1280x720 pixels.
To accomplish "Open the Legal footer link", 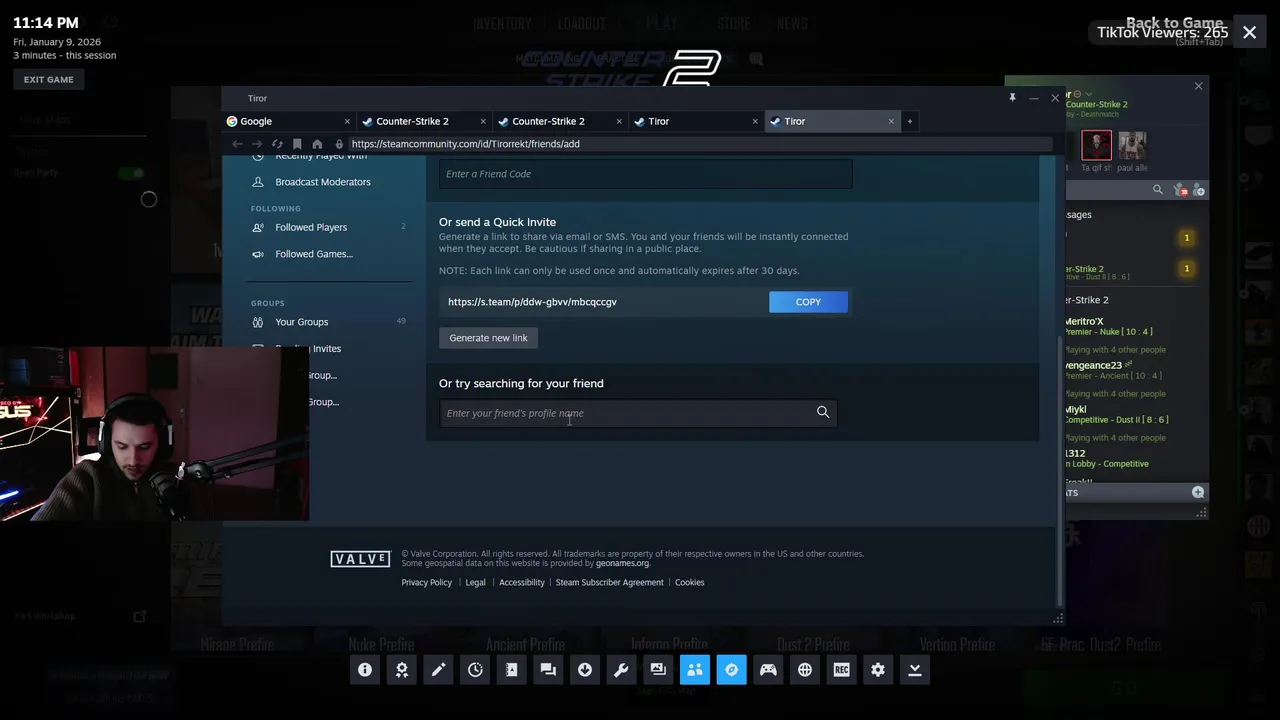I will click(x=475, y=582).
